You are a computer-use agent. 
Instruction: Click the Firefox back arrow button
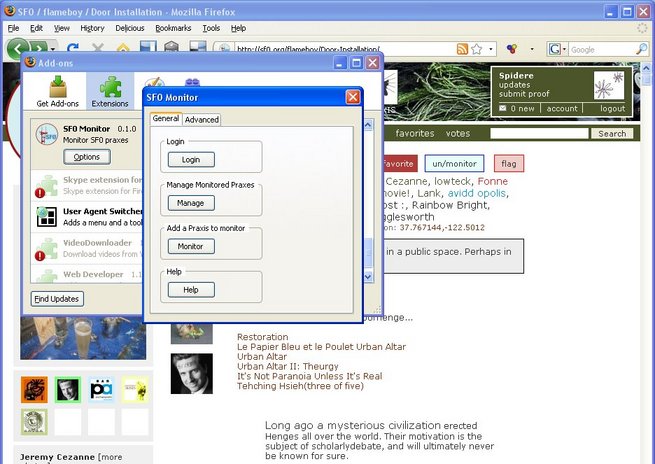point(19,48)
